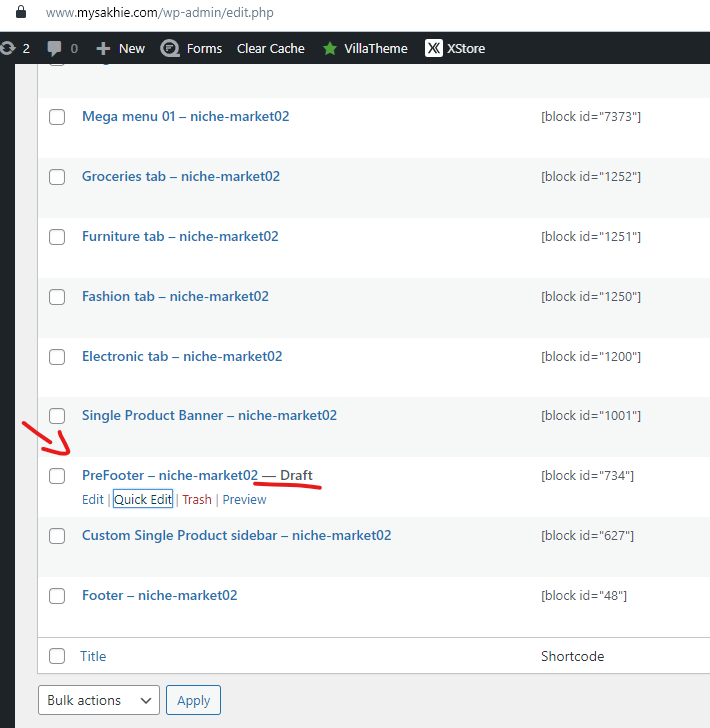Viewport: 710px width, 728px height.
Task: Select shortcode [block id="1200"]
Action: pyautogui.click(x=591, y=356)
